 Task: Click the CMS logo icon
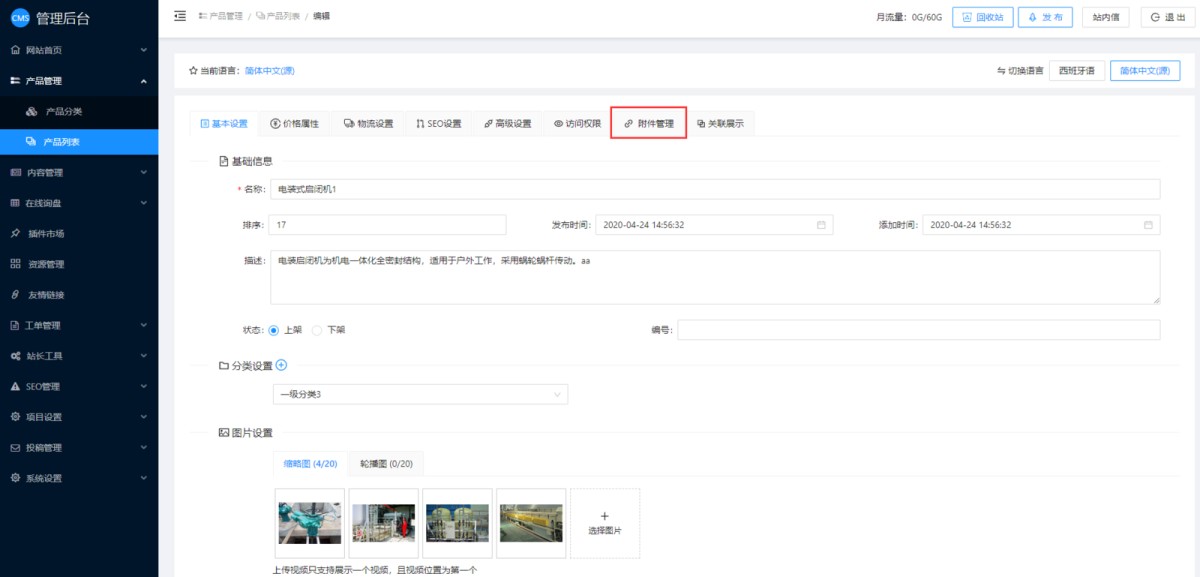[x=20, y=17]
